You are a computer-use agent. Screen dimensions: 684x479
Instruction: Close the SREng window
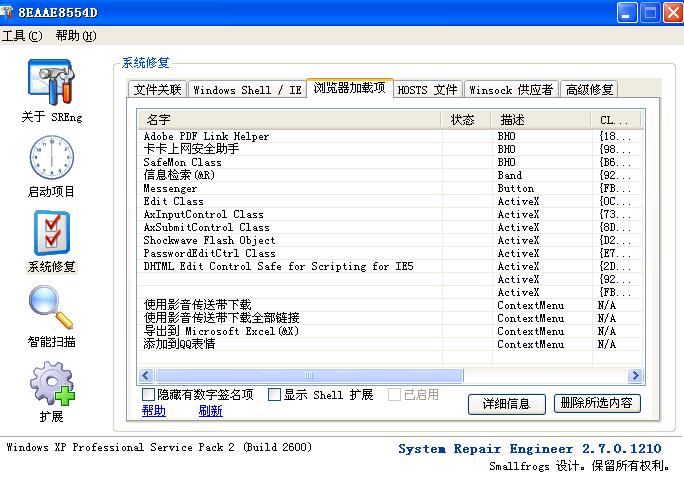coord(674,12)
